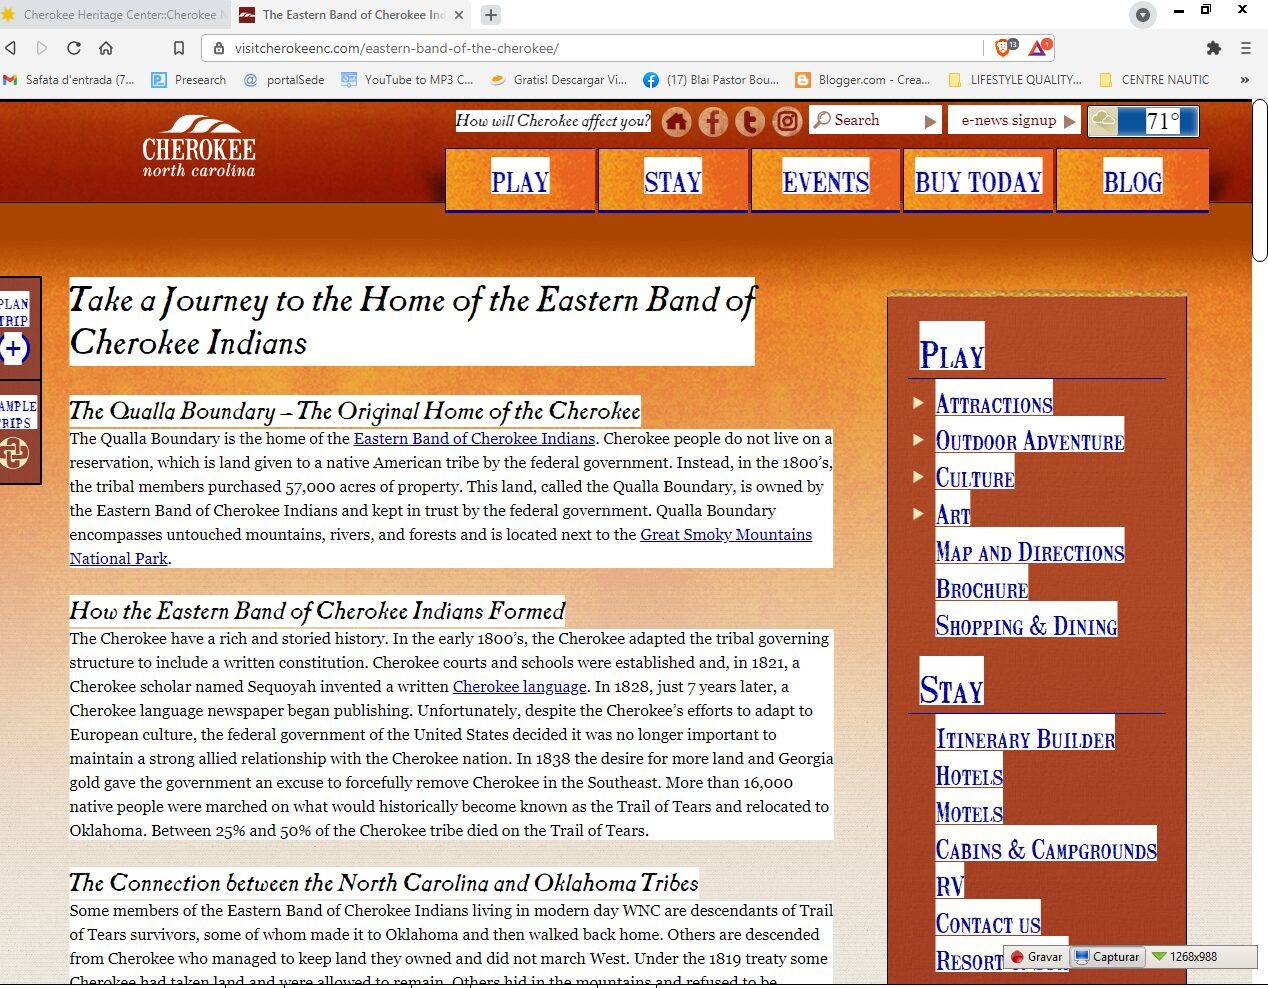Bookmark this page with the bookmark icon
The height and width of the screenshot is (988, 1268).
178,48
